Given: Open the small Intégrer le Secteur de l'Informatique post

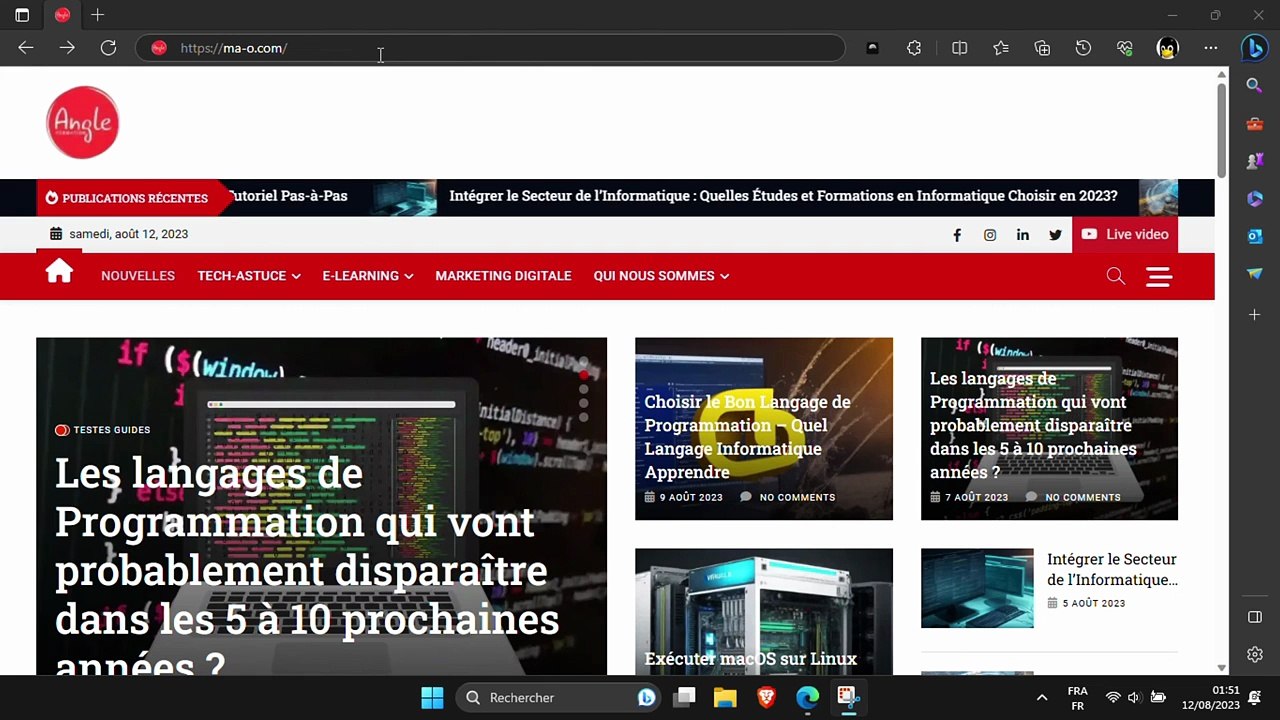Looking at the screenshot, I should (1112, 569).
